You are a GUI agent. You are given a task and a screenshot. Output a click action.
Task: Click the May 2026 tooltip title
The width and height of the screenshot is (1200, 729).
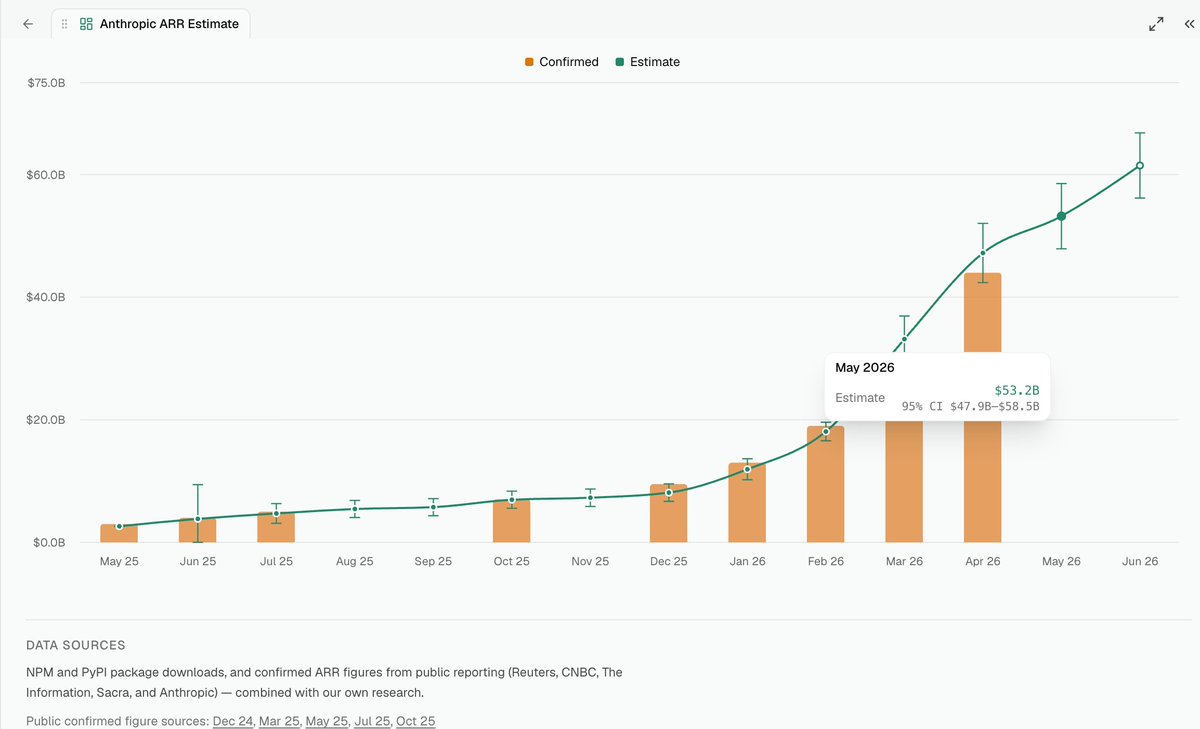pos(865,368)
